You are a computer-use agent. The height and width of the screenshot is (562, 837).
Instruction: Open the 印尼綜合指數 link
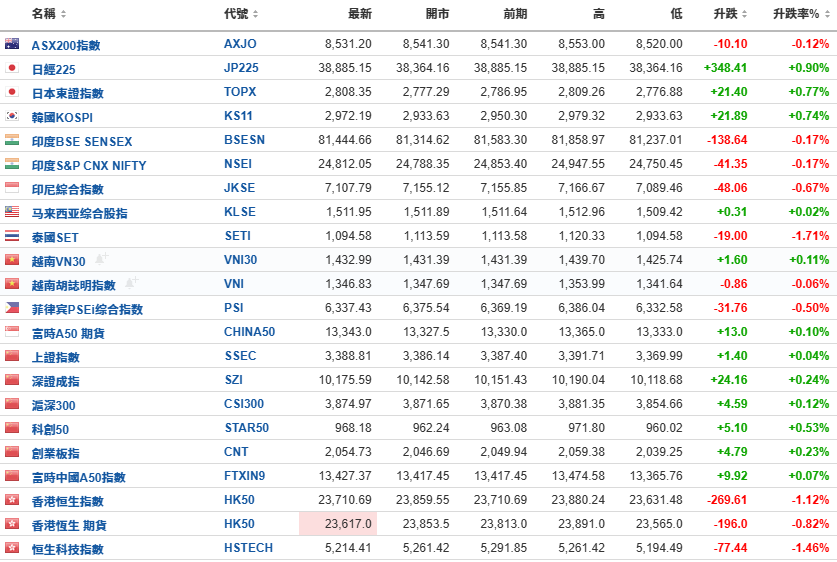coord(67,189)
